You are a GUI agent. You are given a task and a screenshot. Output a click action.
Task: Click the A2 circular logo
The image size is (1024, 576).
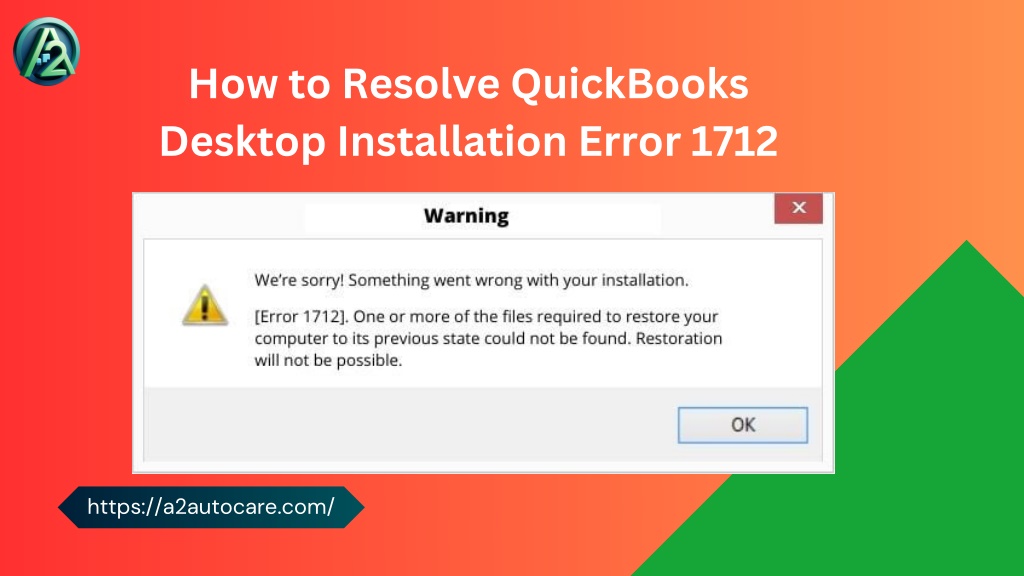[x=46, y=52]
